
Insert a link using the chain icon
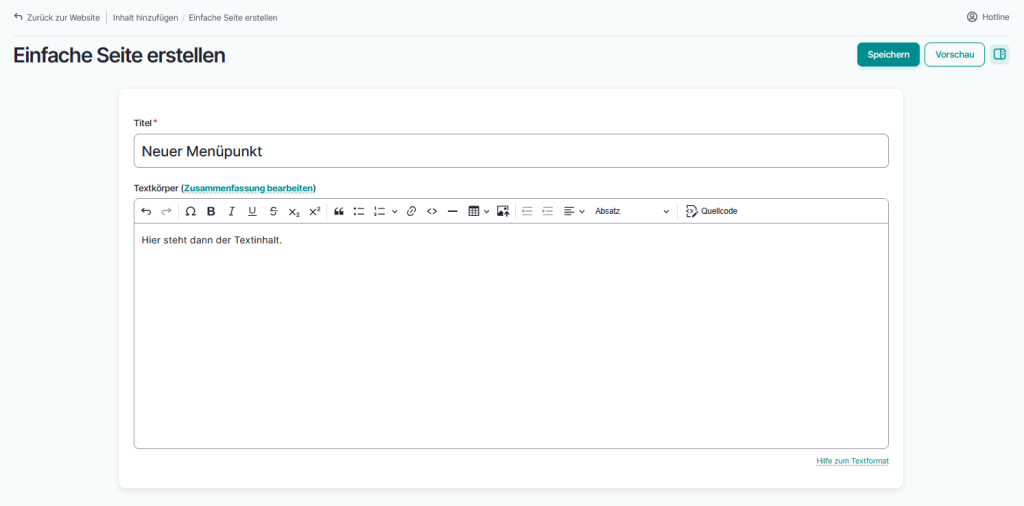411,211
